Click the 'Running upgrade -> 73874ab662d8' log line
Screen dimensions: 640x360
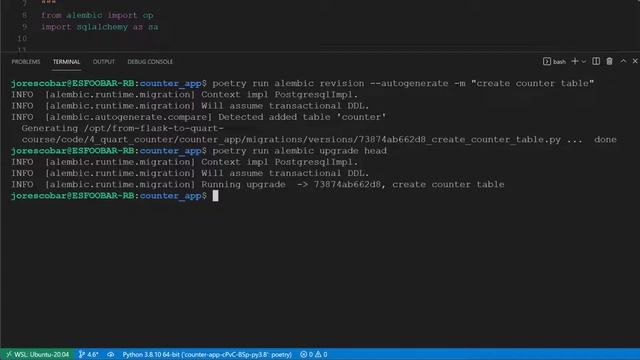tap(258, 184)
